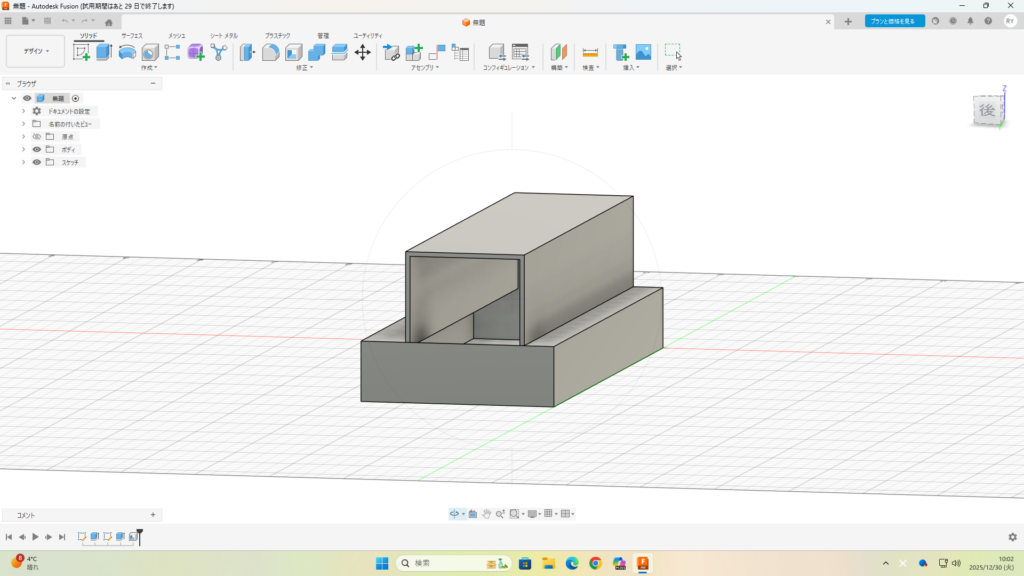This screenshot has height=576, width=1024.
Task: Click the Fillet tool in the modify group
Action: click(270, 52)
